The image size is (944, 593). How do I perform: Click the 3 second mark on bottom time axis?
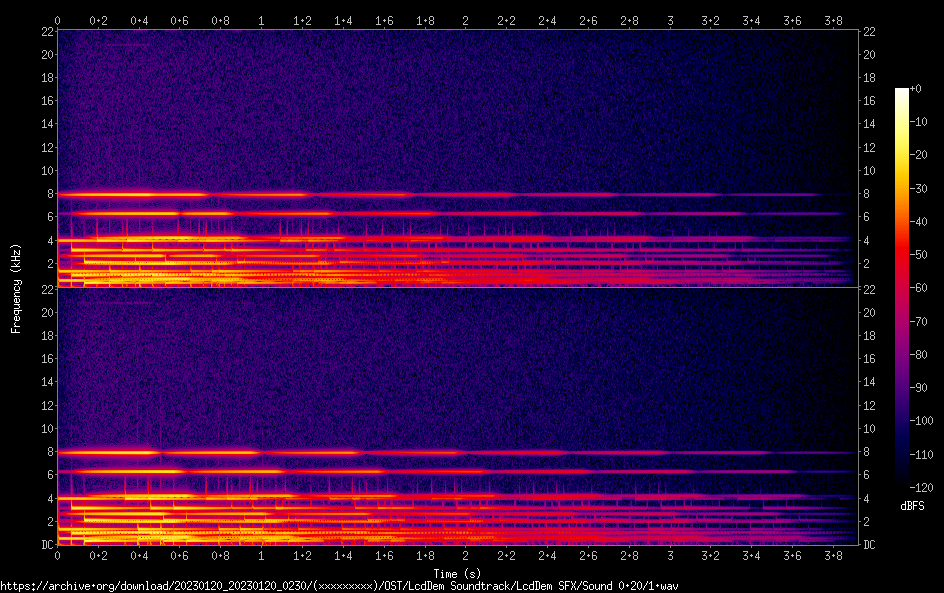[x=670, y=554]
